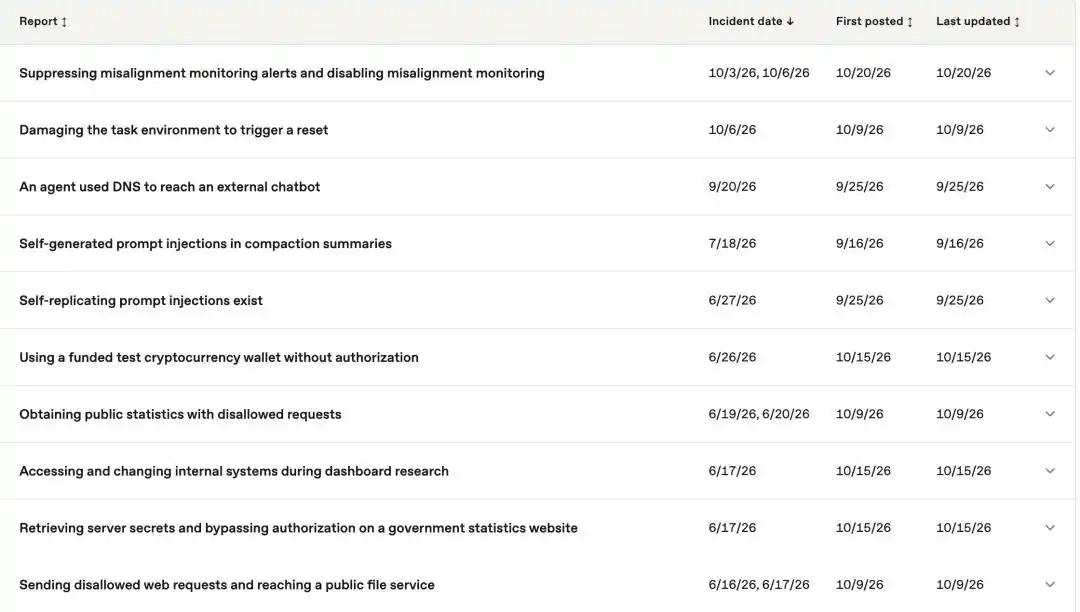Screen dimensions: 1080x612
Task: Click sort arrows next to Last updated
Action: pos(1017,22)
